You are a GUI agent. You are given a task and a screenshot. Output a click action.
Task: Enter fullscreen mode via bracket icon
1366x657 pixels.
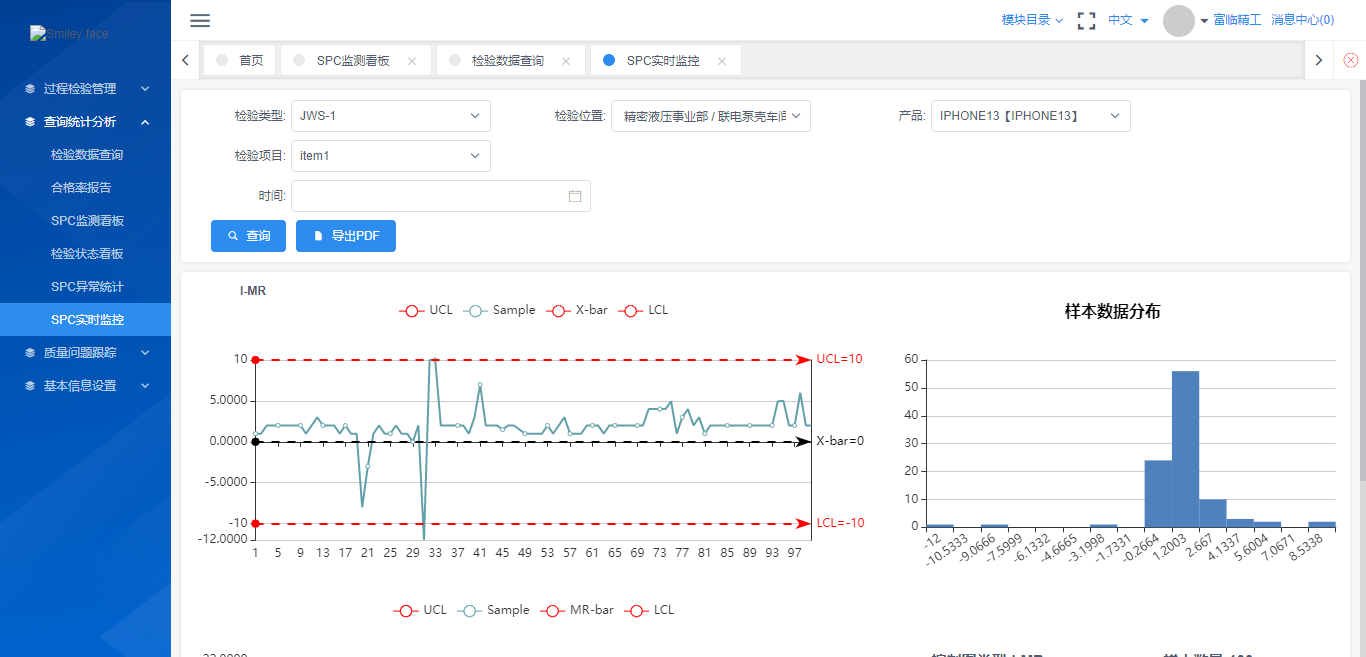pyautogui.click(x=1086, y=20)
